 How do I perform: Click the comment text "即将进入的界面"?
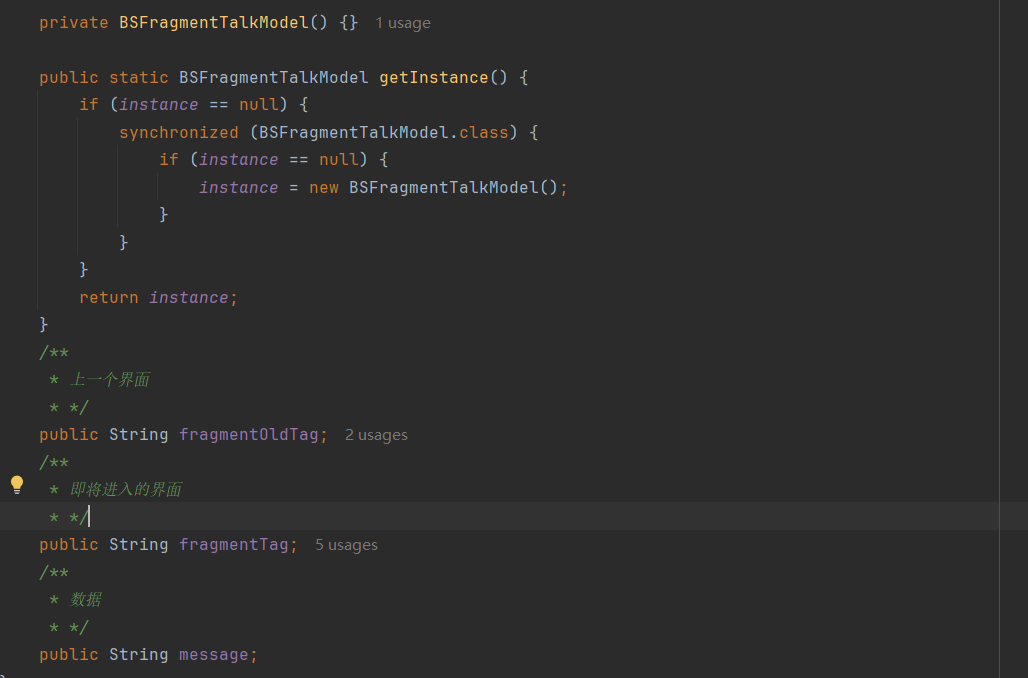coord(126,490)
